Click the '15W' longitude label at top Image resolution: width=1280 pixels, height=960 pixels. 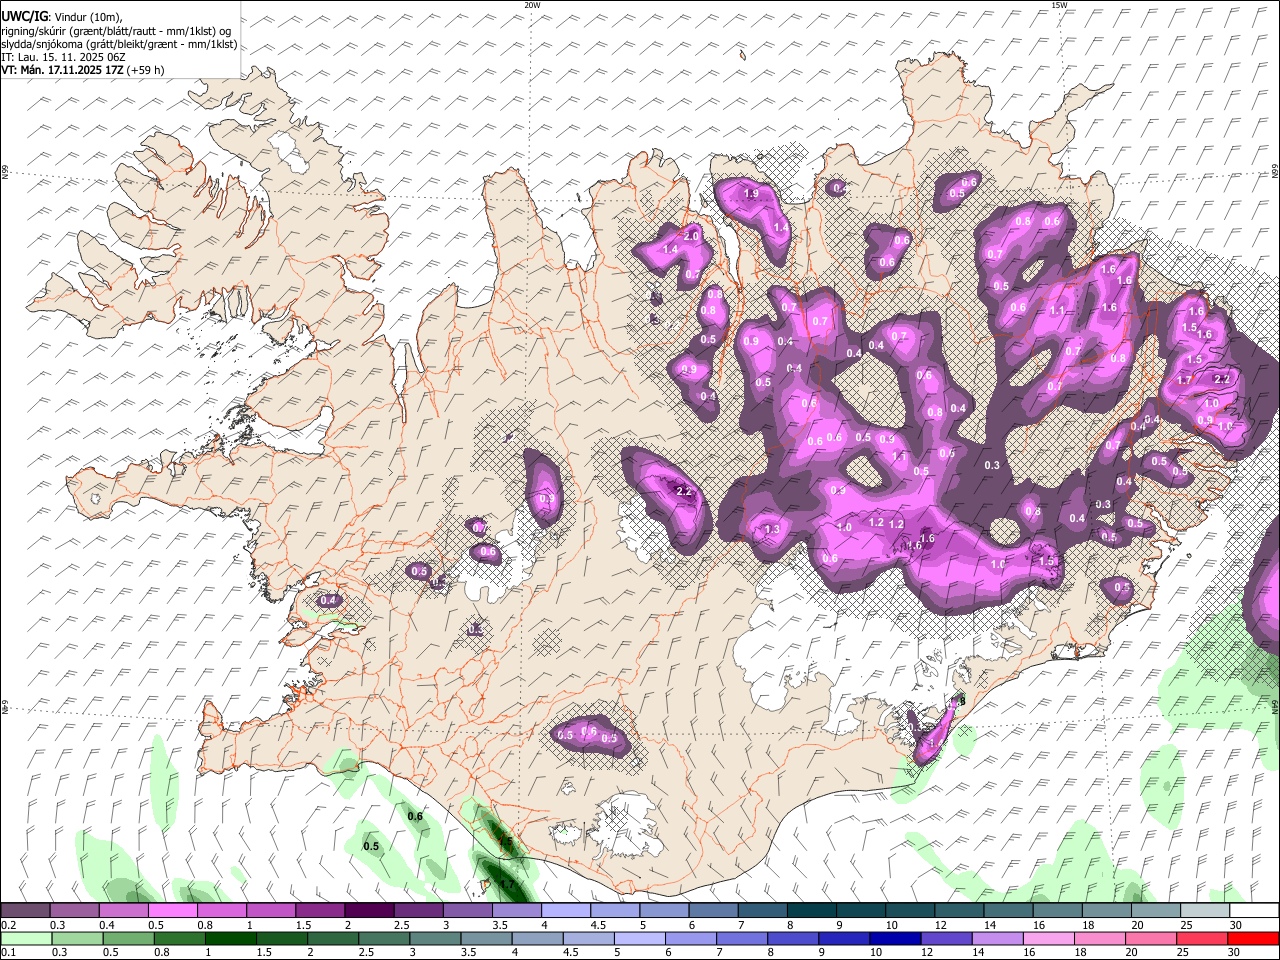tap(1059, 5)
